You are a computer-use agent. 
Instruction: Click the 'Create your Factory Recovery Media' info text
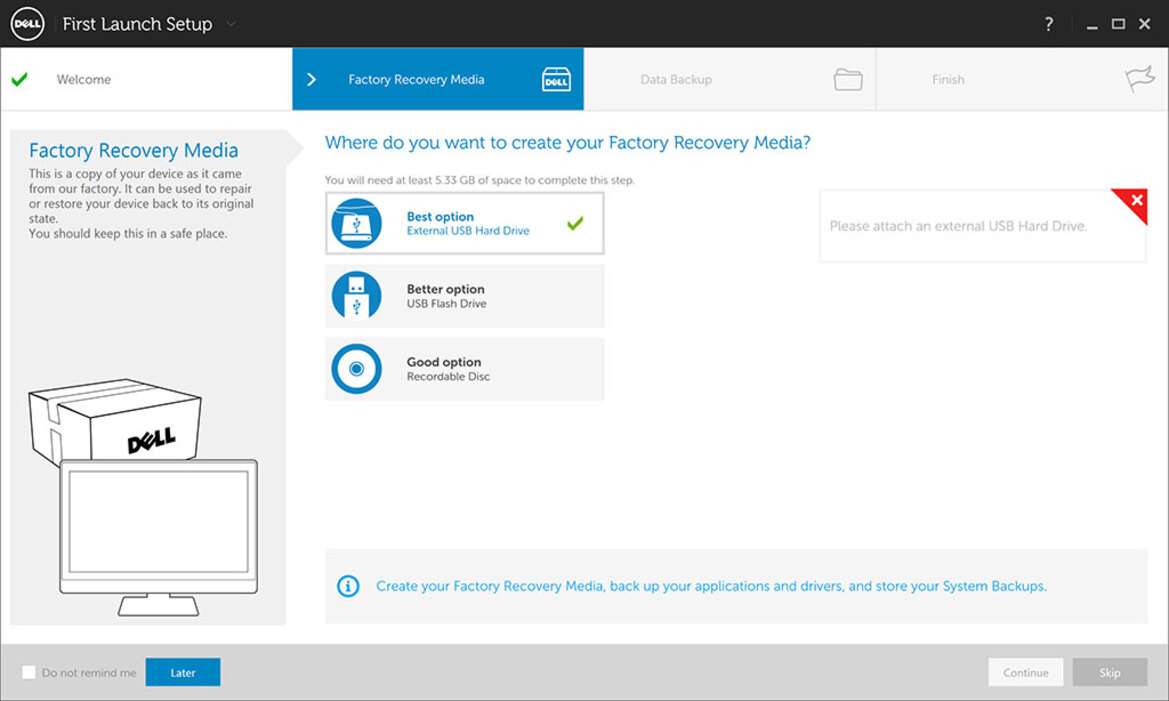pos(711,586)
